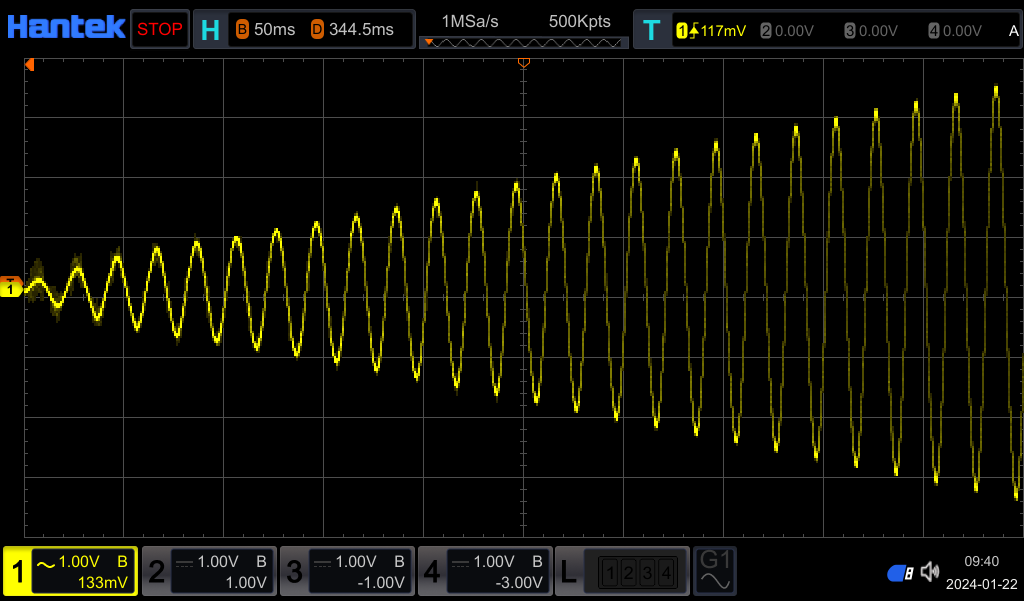Select the 50ms timebase scale value
The image size is (1024, 601).
(x=266, y=30)
